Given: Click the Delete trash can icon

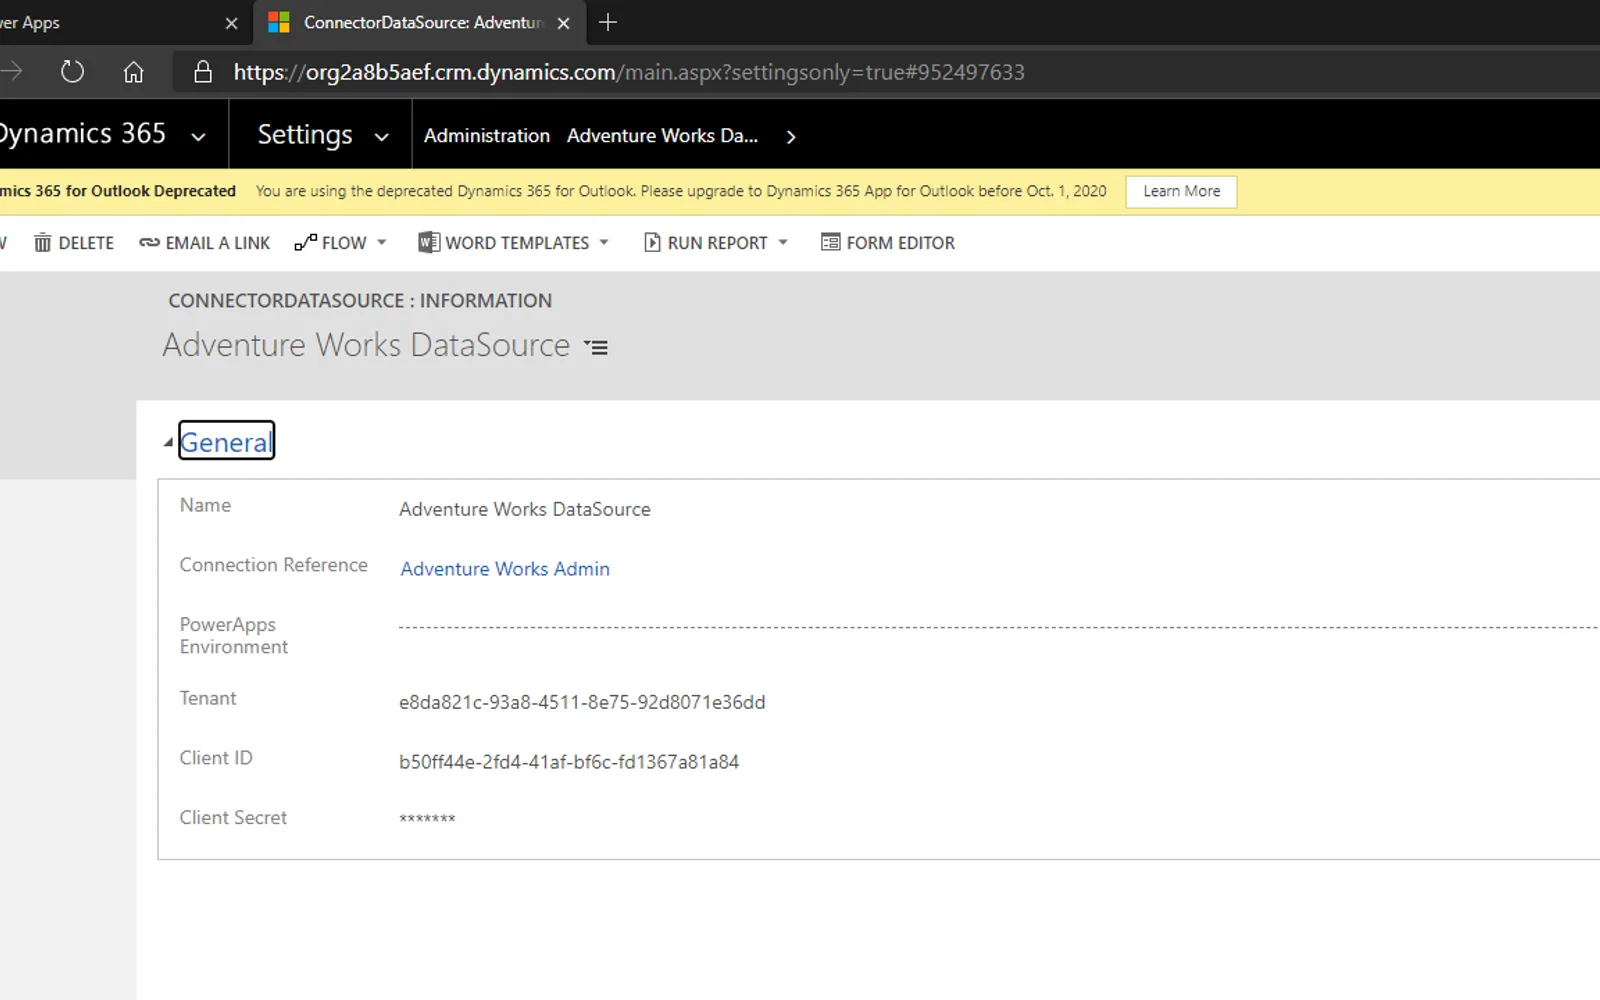Looking at the screenshot, I should (x=42, y=243).
